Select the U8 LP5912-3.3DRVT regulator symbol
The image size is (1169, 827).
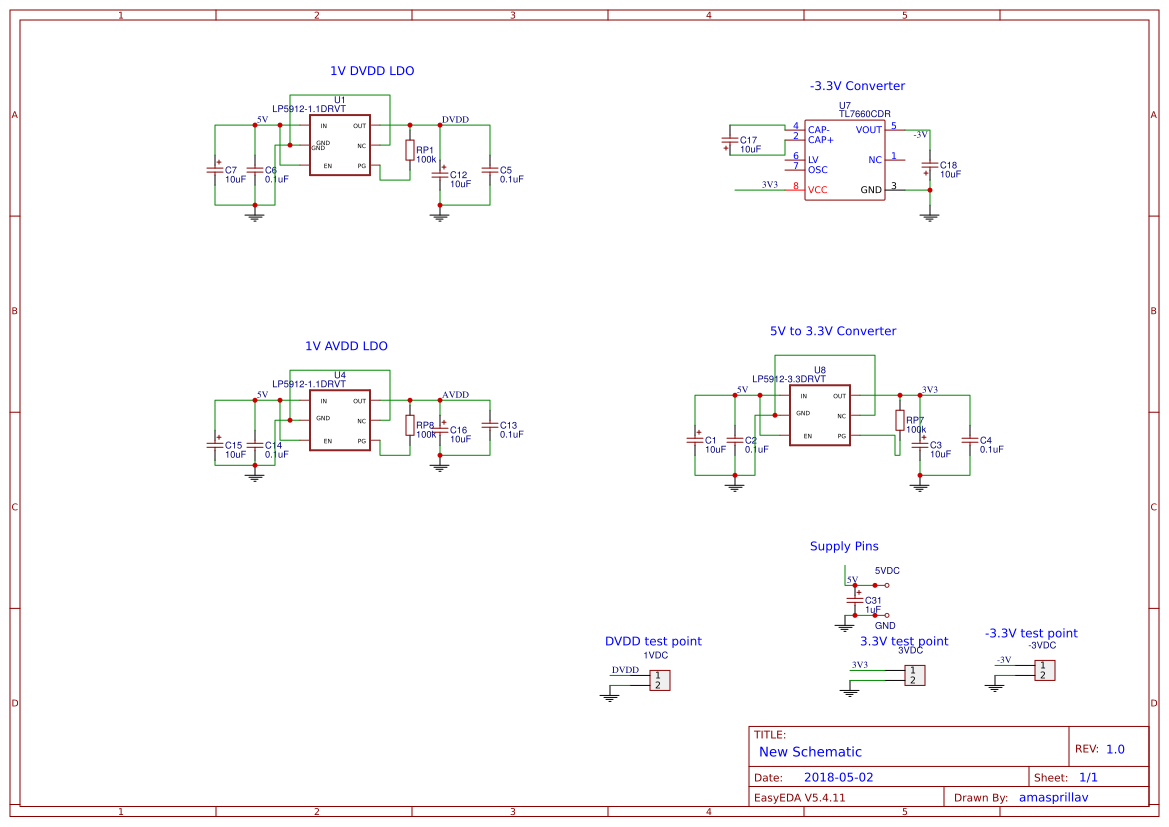tap(820, 415)
